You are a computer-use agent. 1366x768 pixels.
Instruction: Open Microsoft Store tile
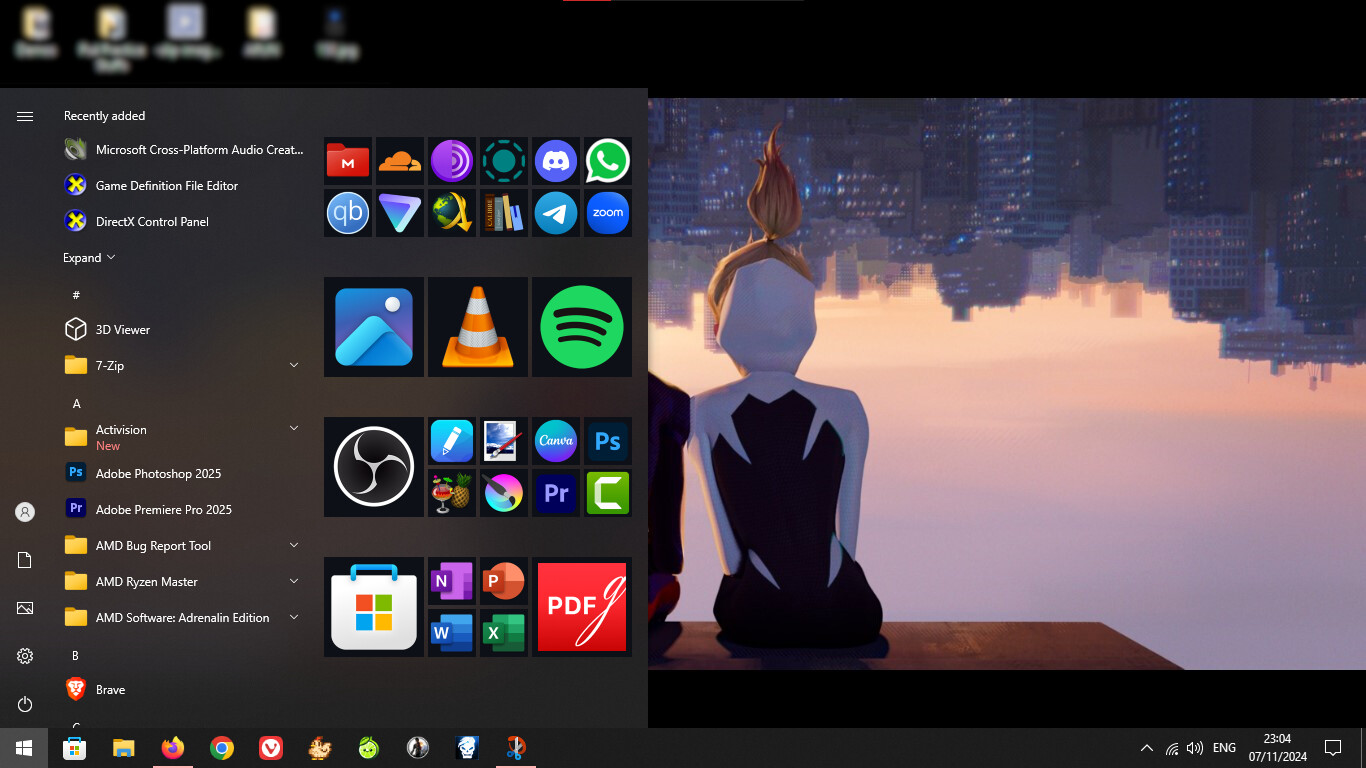373,607
